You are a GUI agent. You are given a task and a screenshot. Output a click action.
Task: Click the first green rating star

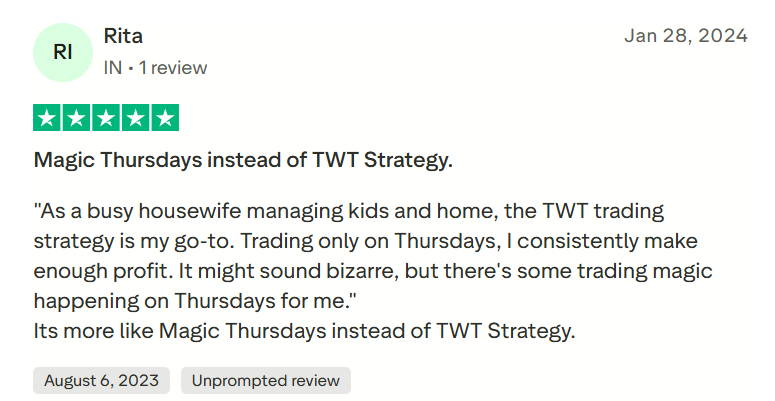[47, 118]
